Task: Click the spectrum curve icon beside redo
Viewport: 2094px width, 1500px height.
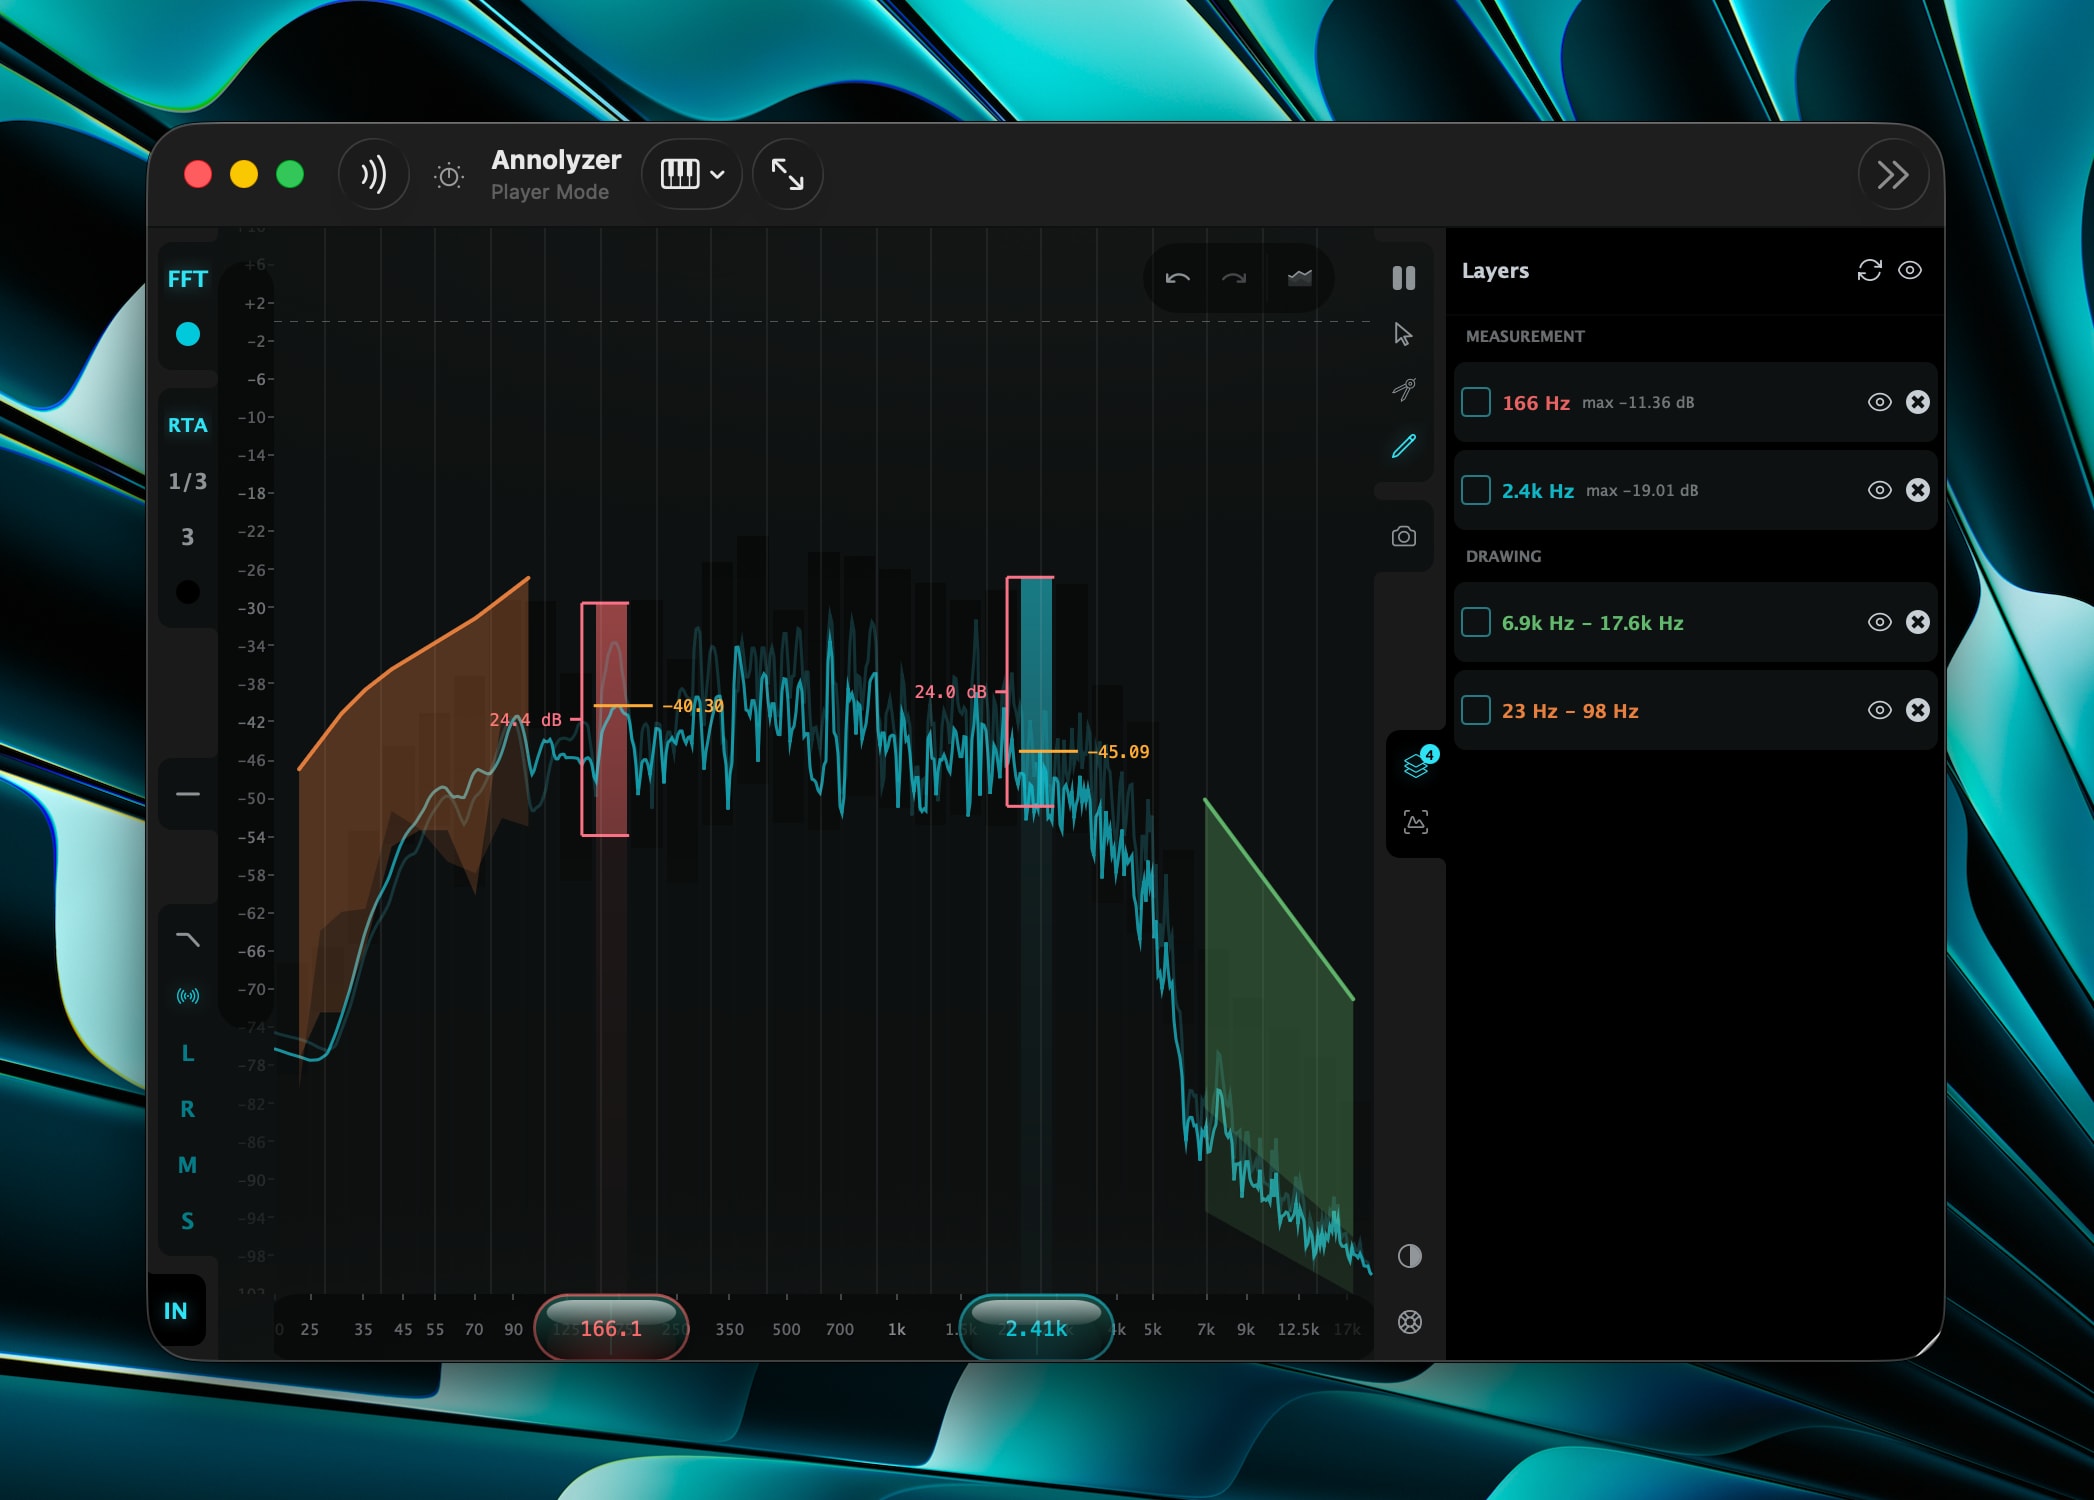Action: pos(1299,278)
